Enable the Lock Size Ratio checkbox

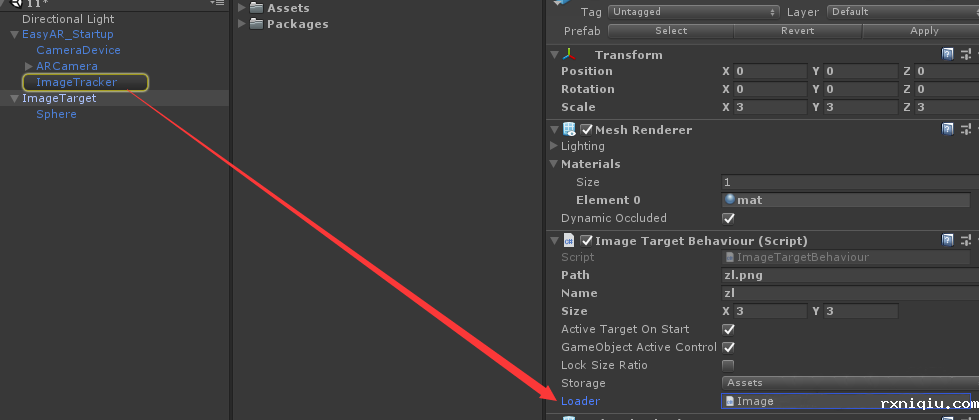pyautogui.click(x=728, y=365)
